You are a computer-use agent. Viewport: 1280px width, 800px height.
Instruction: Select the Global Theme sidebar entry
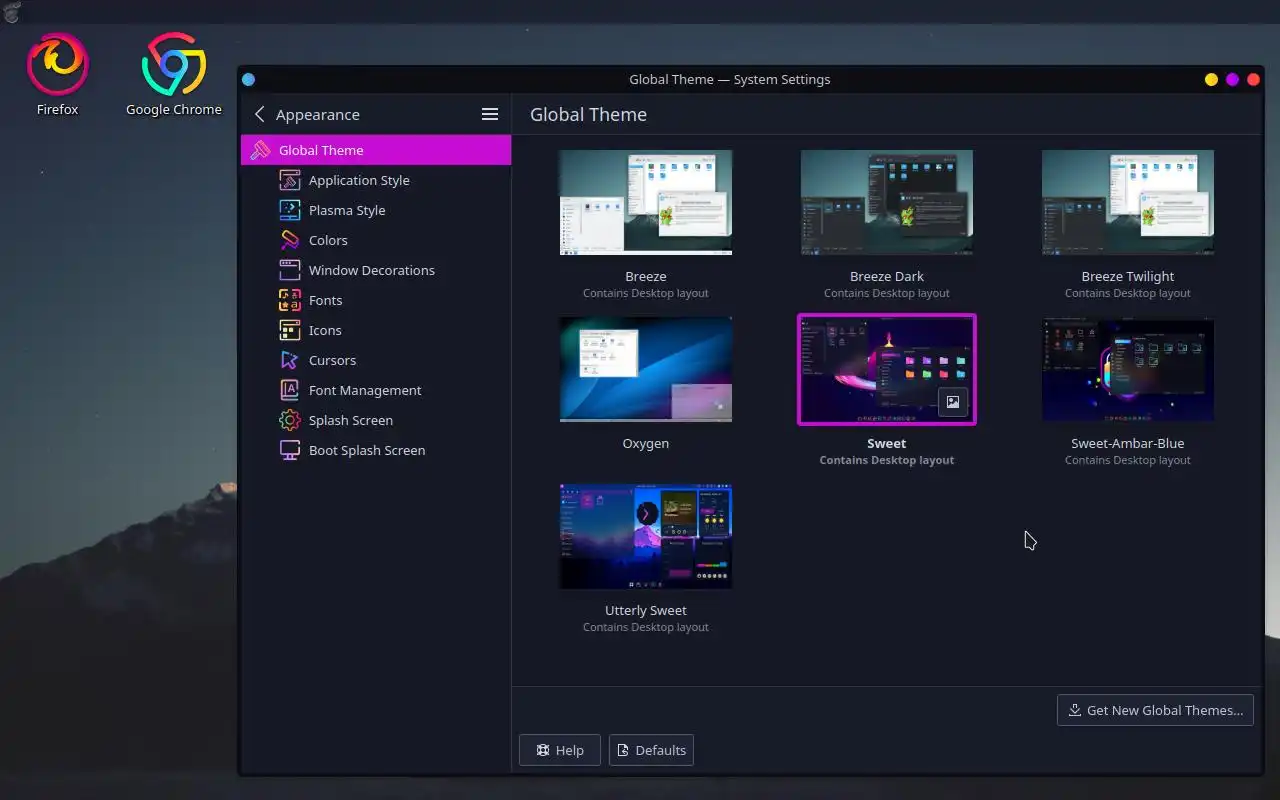point(376,150)
